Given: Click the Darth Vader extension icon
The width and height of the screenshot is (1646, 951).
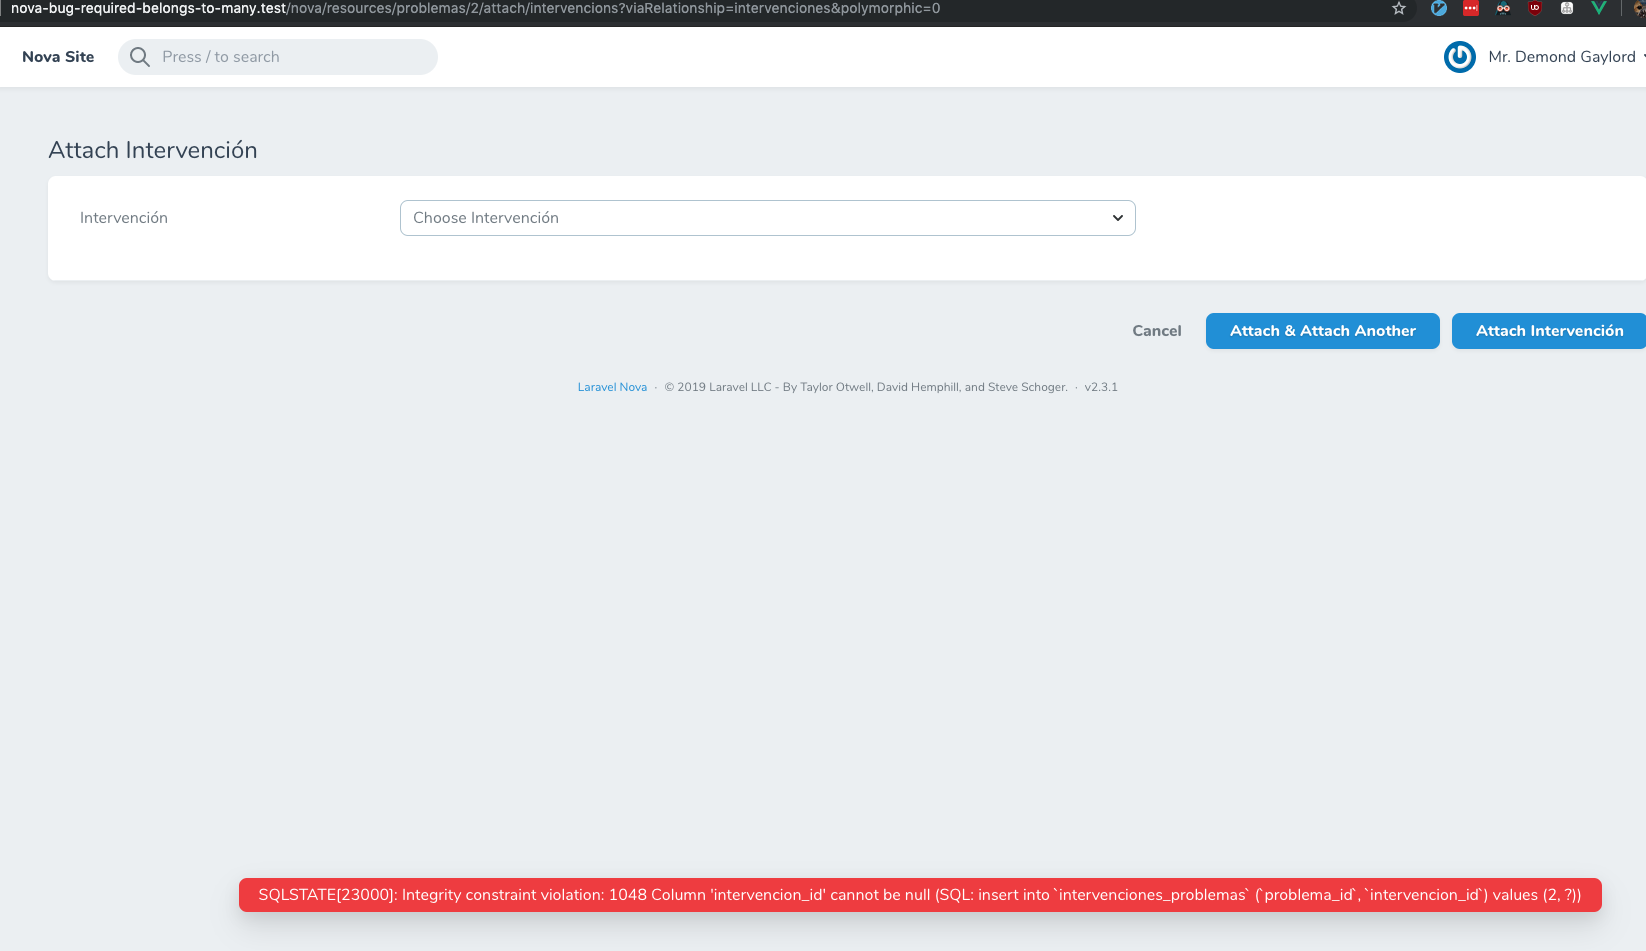Looking at the screenshot, I should point(1503,8).
